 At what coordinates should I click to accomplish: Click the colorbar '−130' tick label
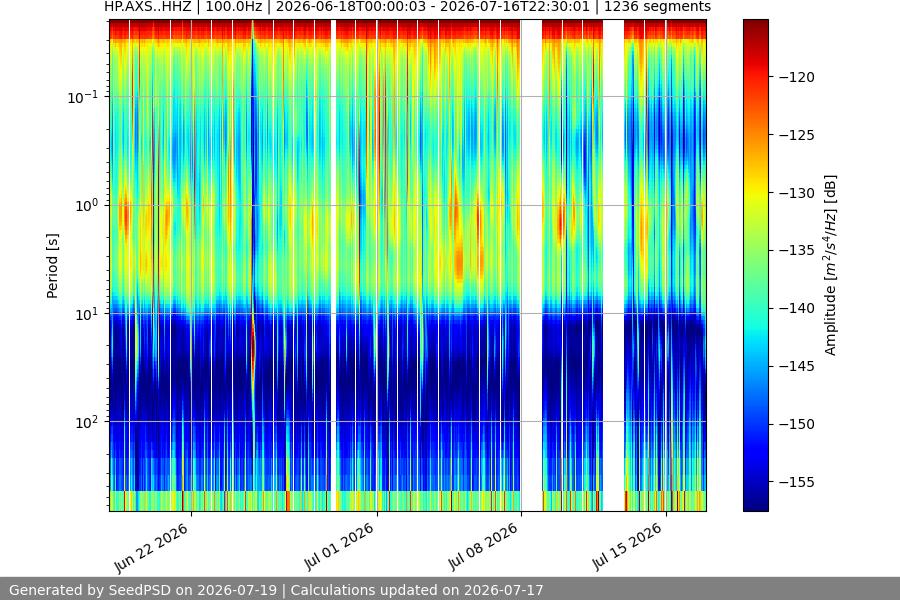[797, 193]
